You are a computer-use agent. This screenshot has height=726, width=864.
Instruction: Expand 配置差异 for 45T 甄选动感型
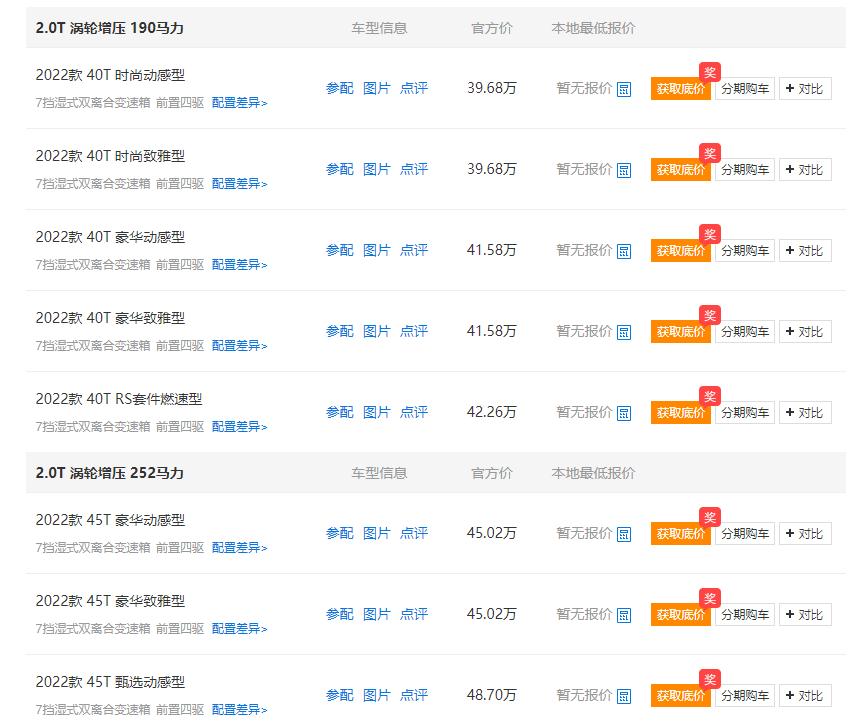point(239,710)
